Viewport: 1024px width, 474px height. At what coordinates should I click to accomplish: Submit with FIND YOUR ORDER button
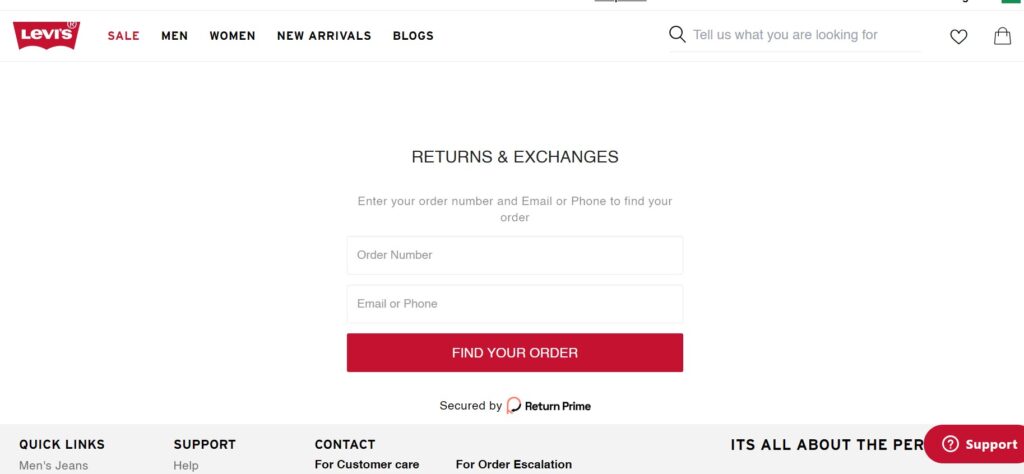515,353
